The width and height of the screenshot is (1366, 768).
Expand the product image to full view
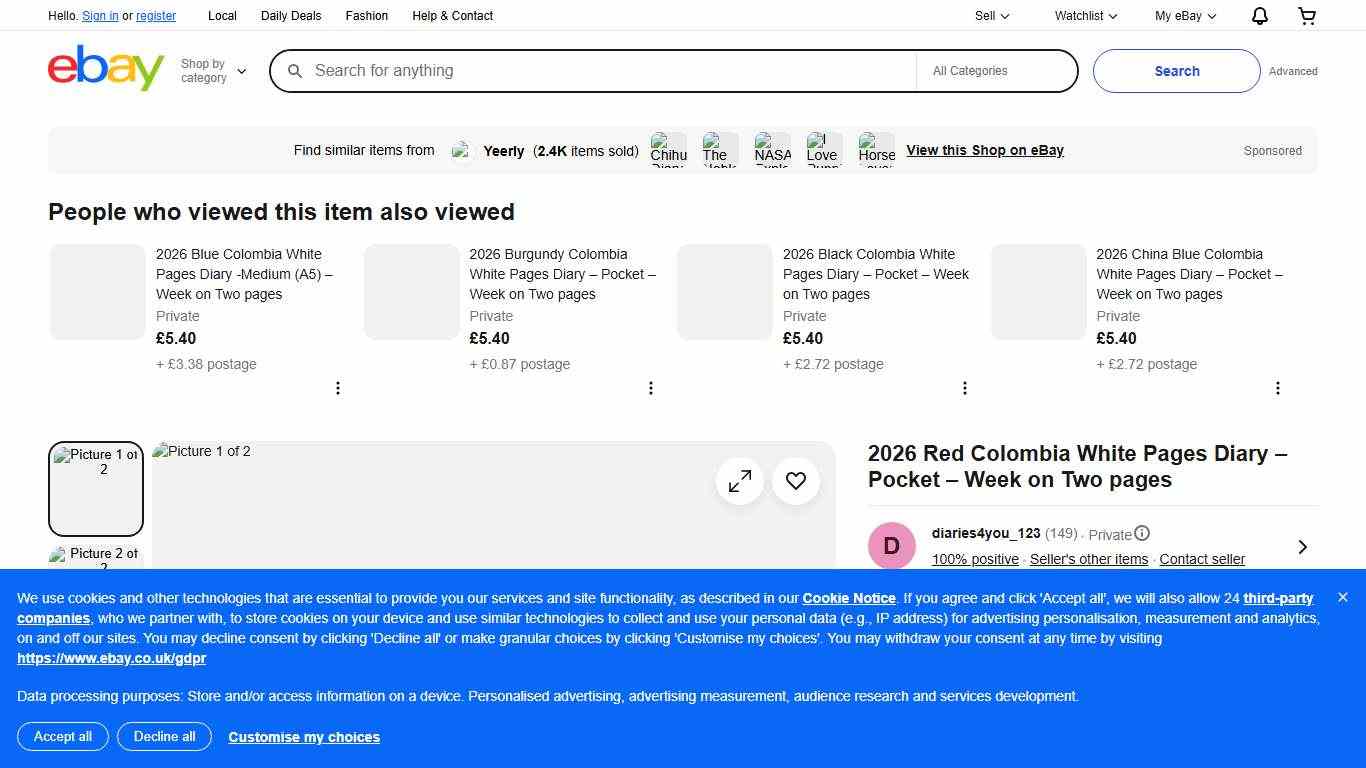(740, 482)
